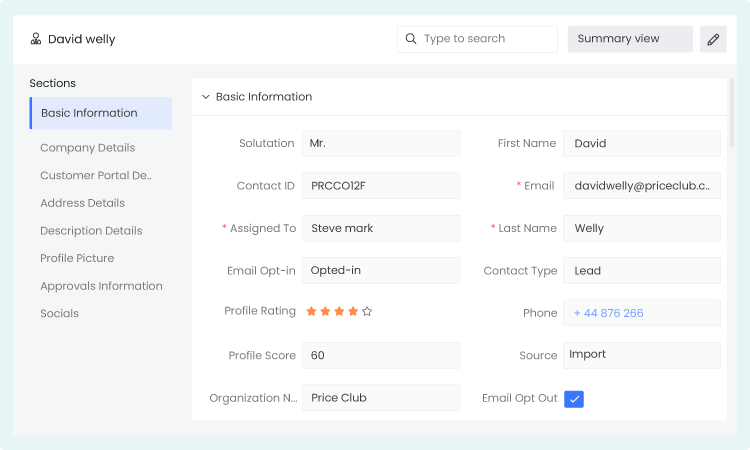Click the Type to search field
This screenshot has height=450, width=750.
(x=487, y=39)
